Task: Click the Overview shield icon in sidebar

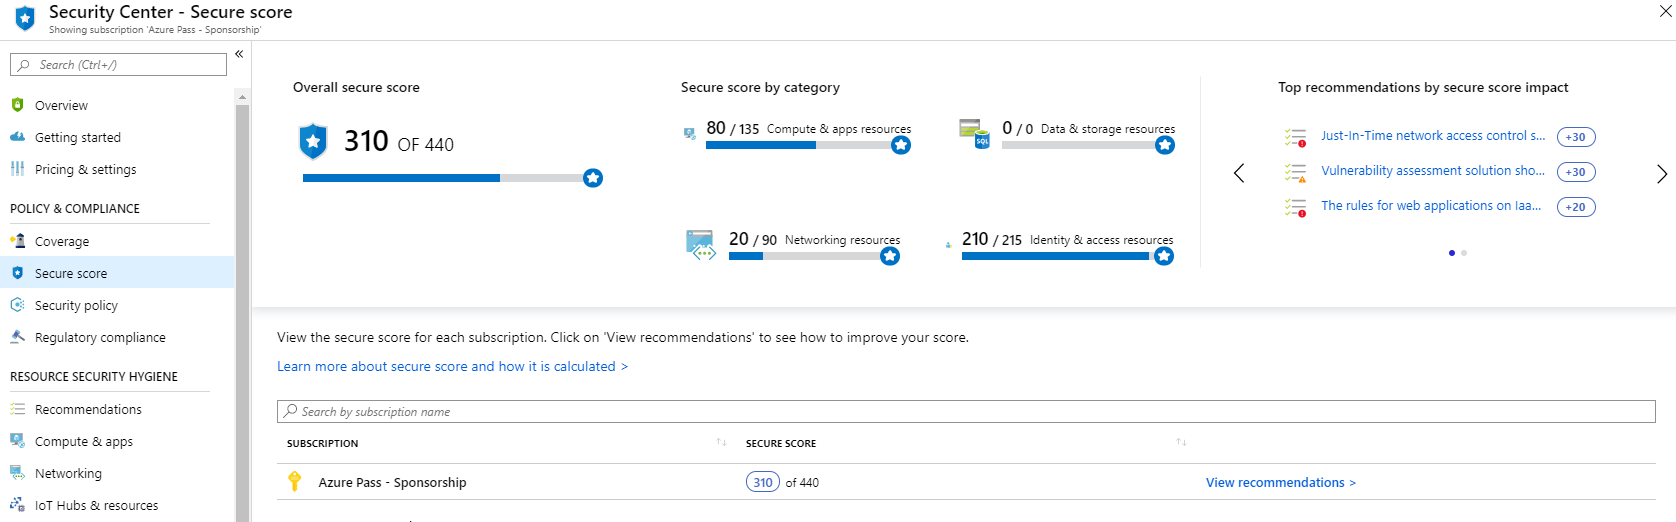Action: pyautogui.click(x=17, y=105)
